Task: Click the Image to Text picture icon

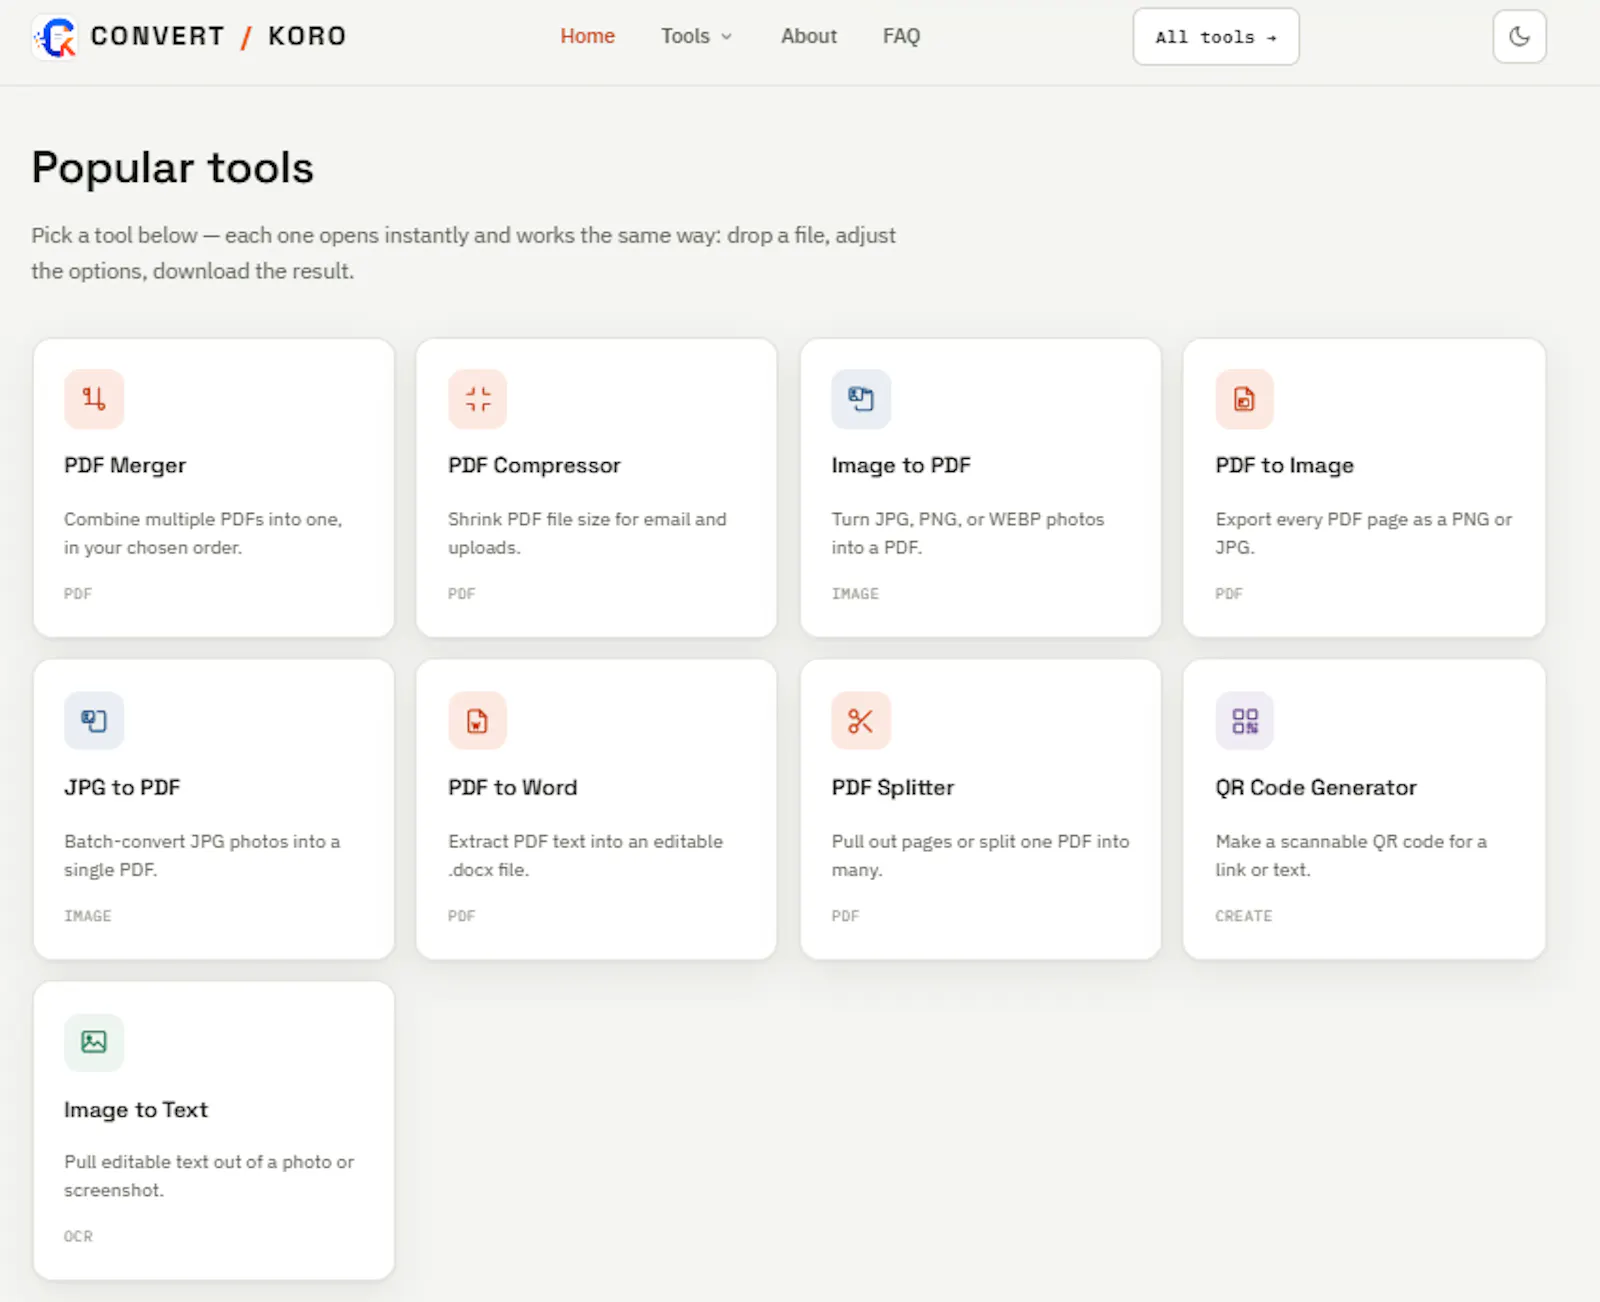Action: tap(94, 1042)
